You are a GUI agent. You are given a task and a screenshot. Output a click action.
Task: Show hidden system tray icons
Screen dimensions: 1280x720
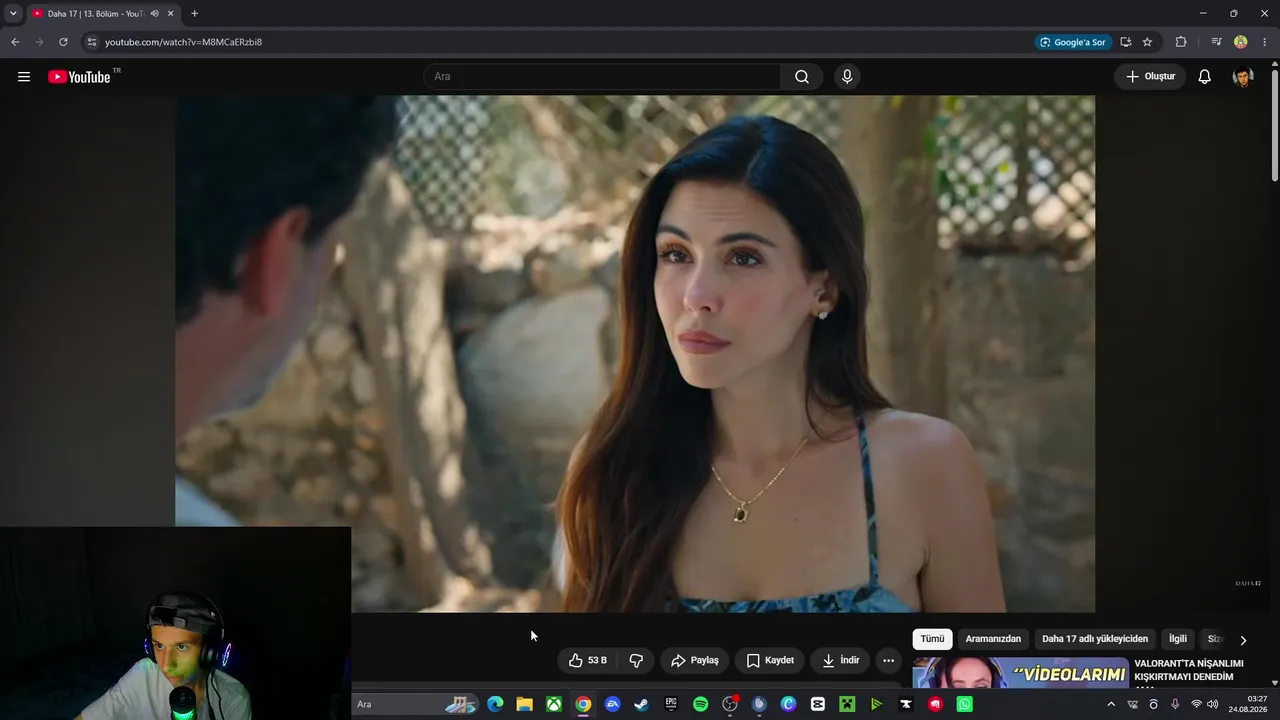point(1110,704)
